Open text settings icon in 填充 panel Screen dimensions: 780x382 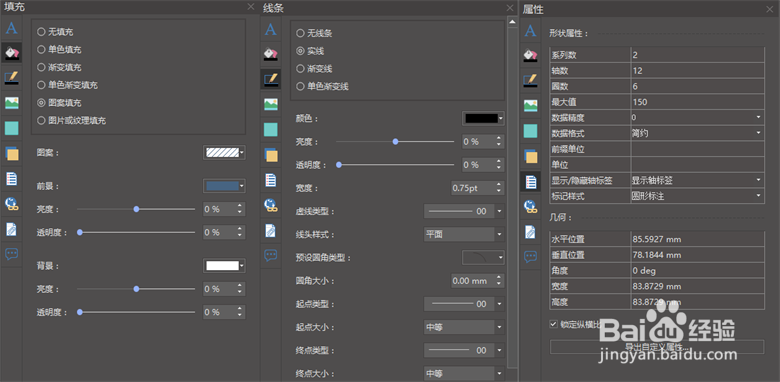11,28
